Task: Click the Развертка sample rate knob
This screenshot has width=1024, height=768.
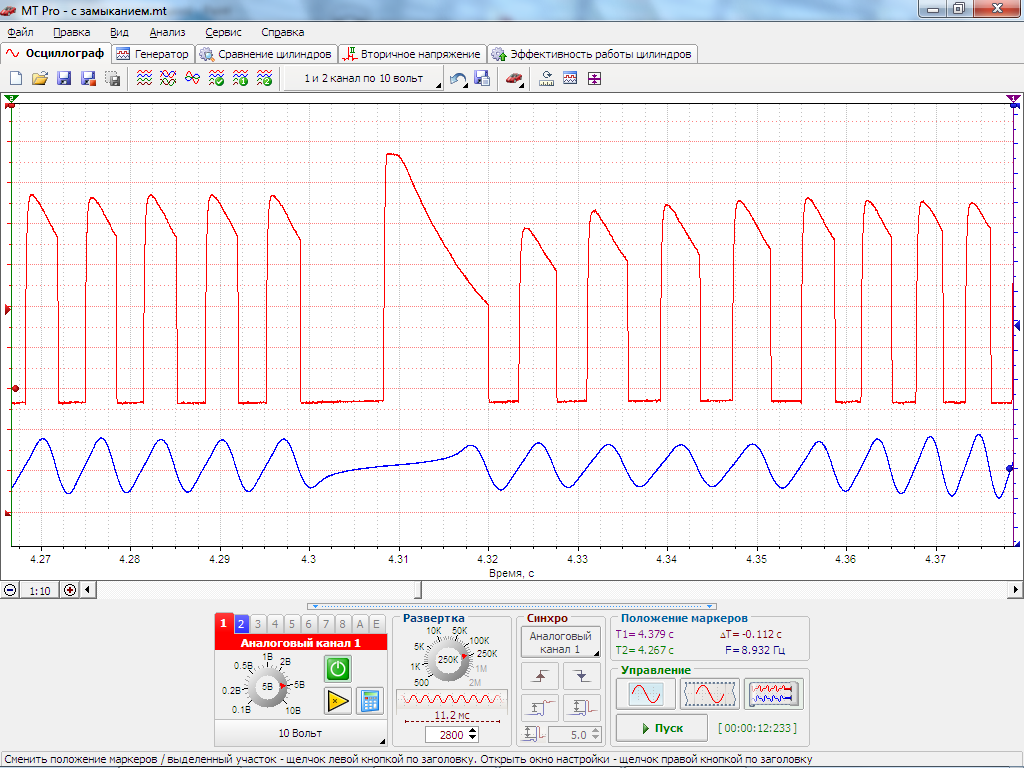Action: tap(447, 660)
